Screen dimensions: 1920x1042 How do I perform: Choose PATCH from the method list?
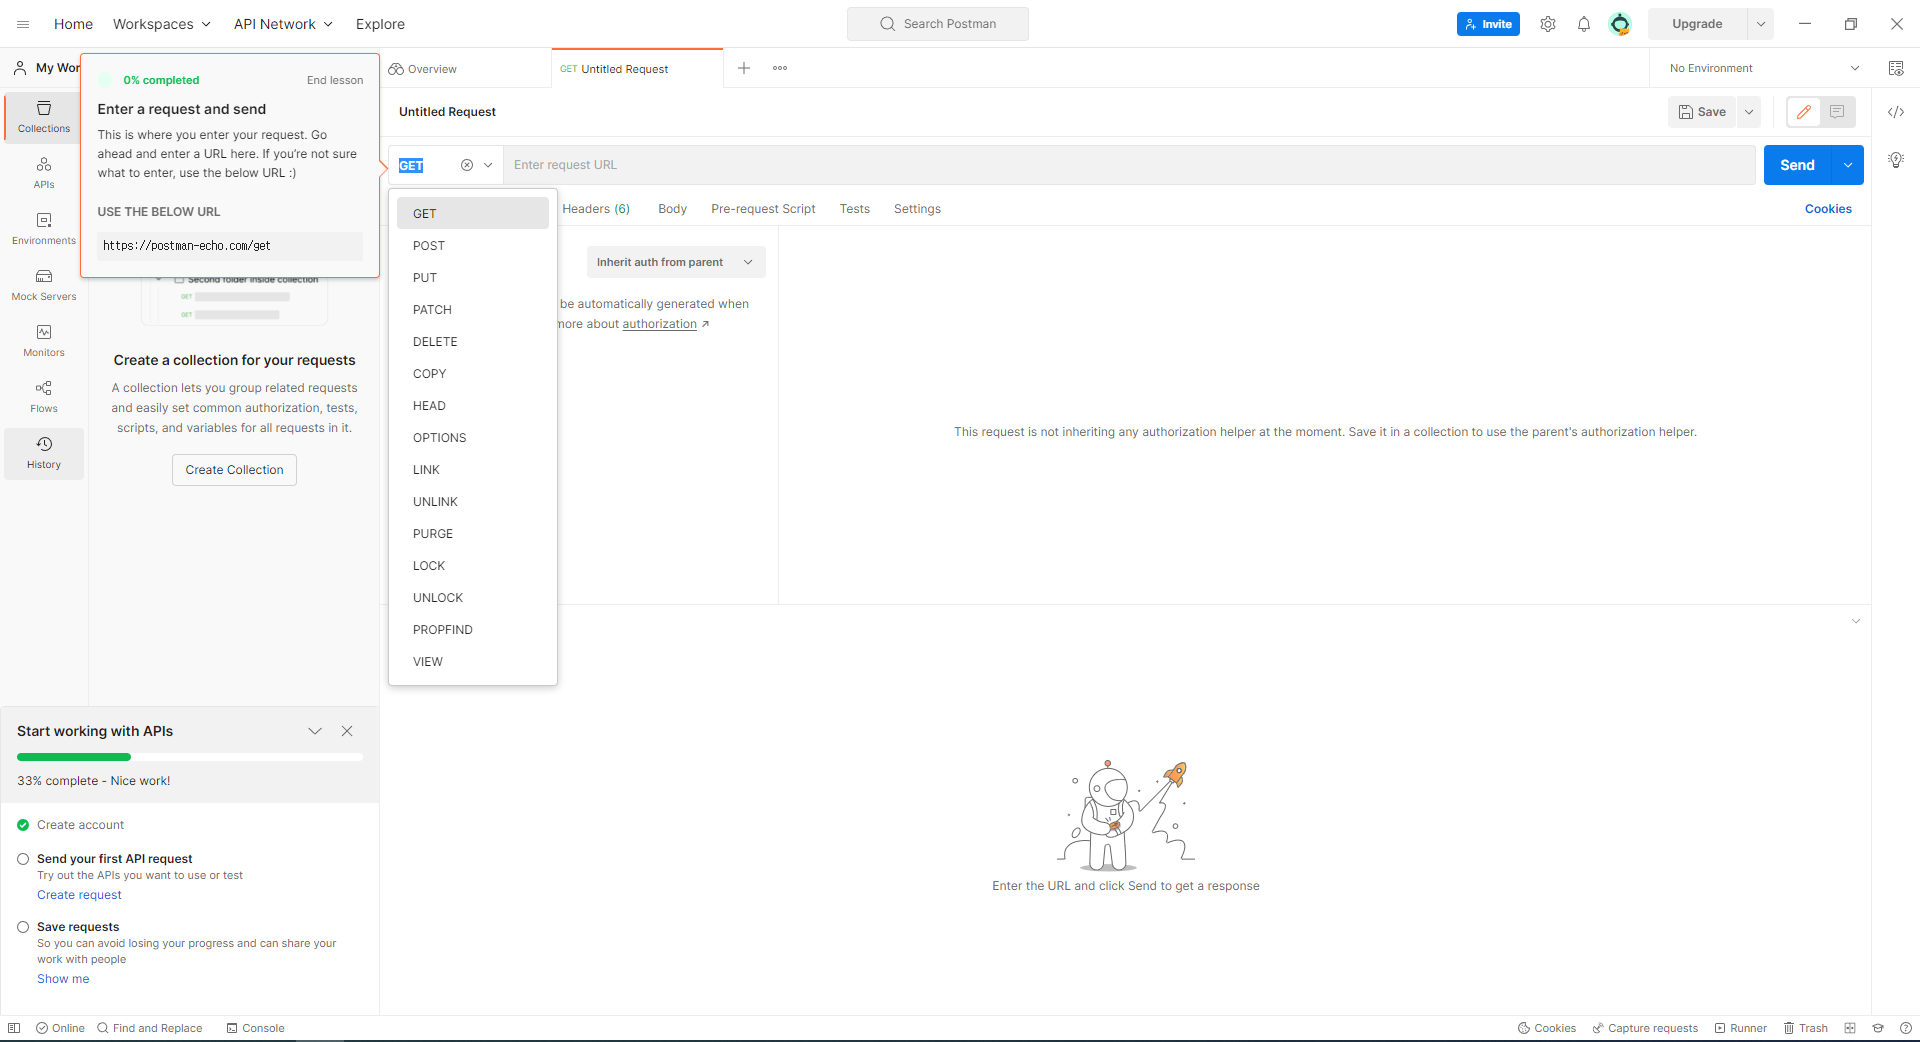pos(473,310)
